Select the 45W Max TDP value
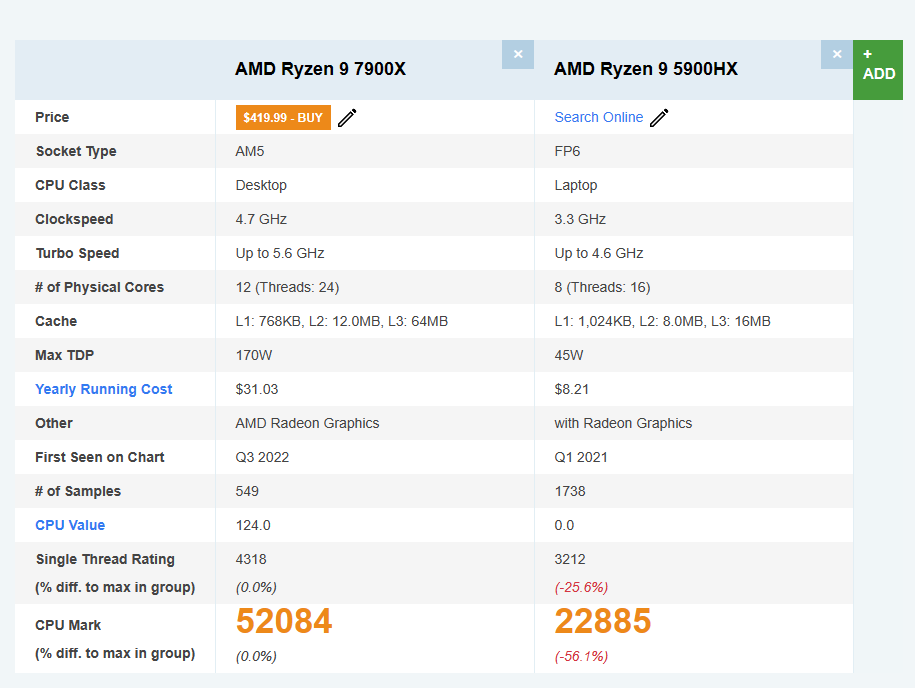The height and width of the screenshot is (688, 915). [569, 355]
